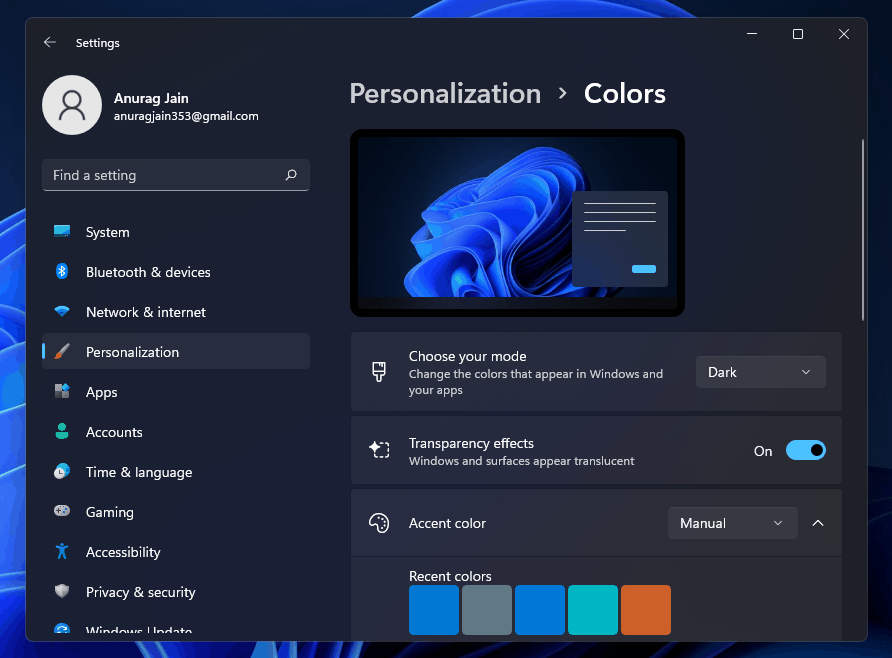Click the search magnifier icon
The height and width of the screenshot is (658, 892).
pyautogui.click(x=291, y=175)
